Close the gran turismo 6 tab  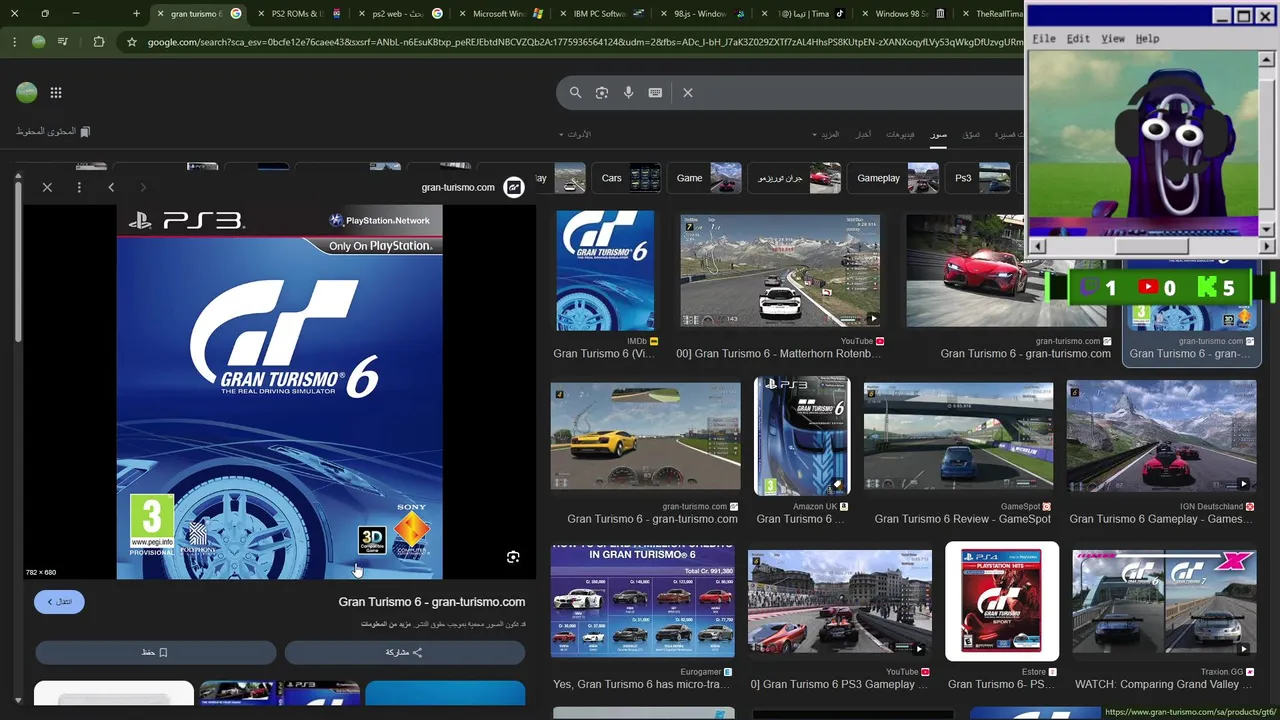(160, 14)
